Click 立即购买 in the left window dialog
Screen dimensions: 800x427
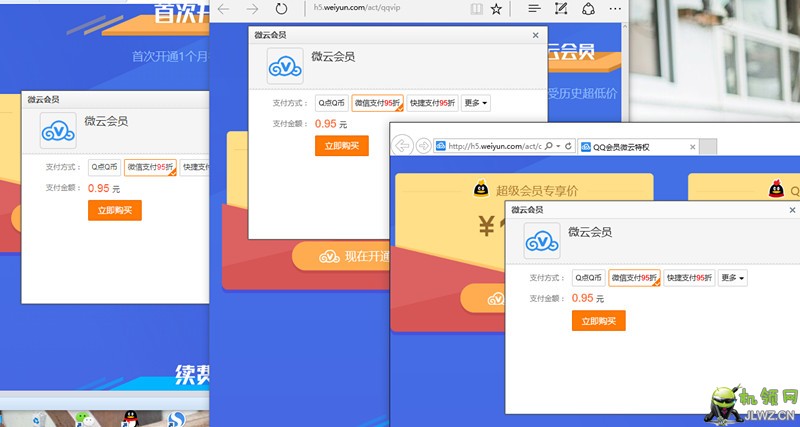(x=115, y=210)
